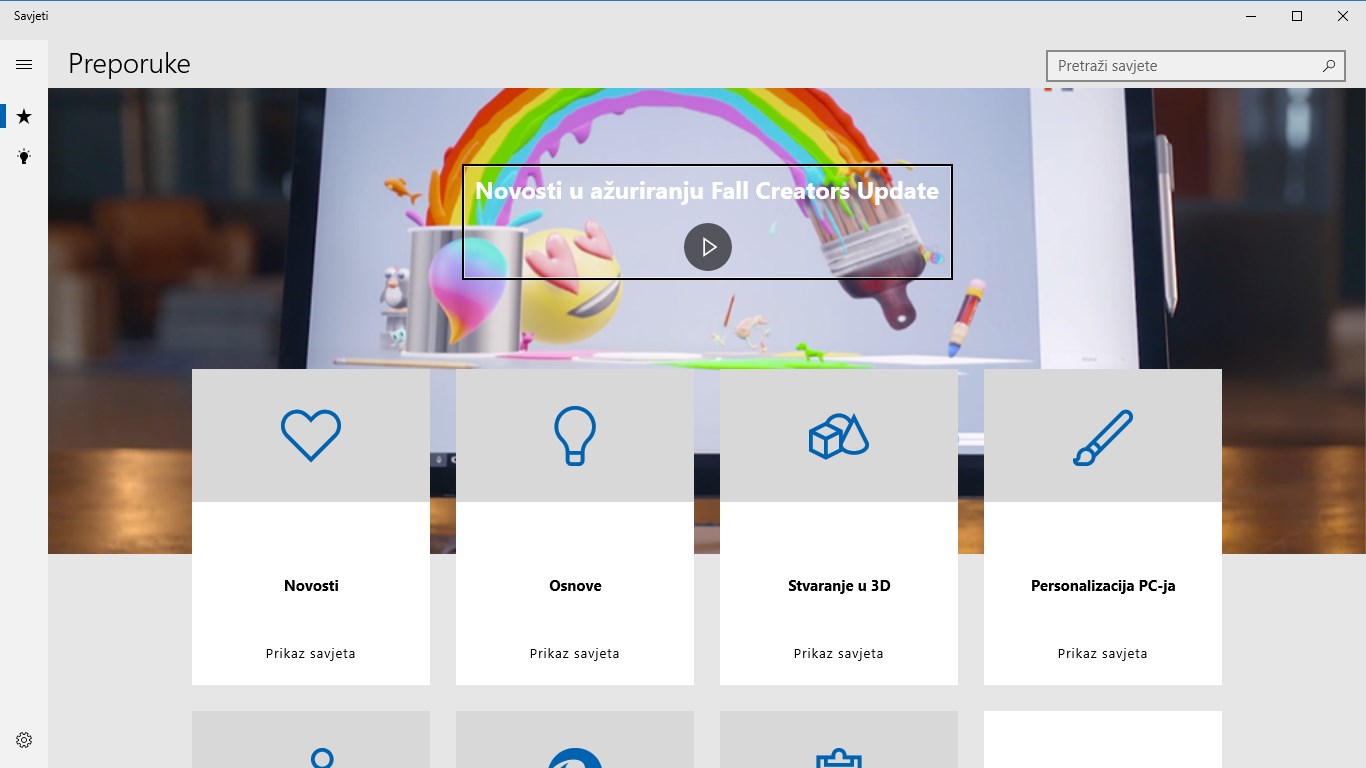Open the hamburger navigation menu
1366x768 pixels.
tap(24, 65)
